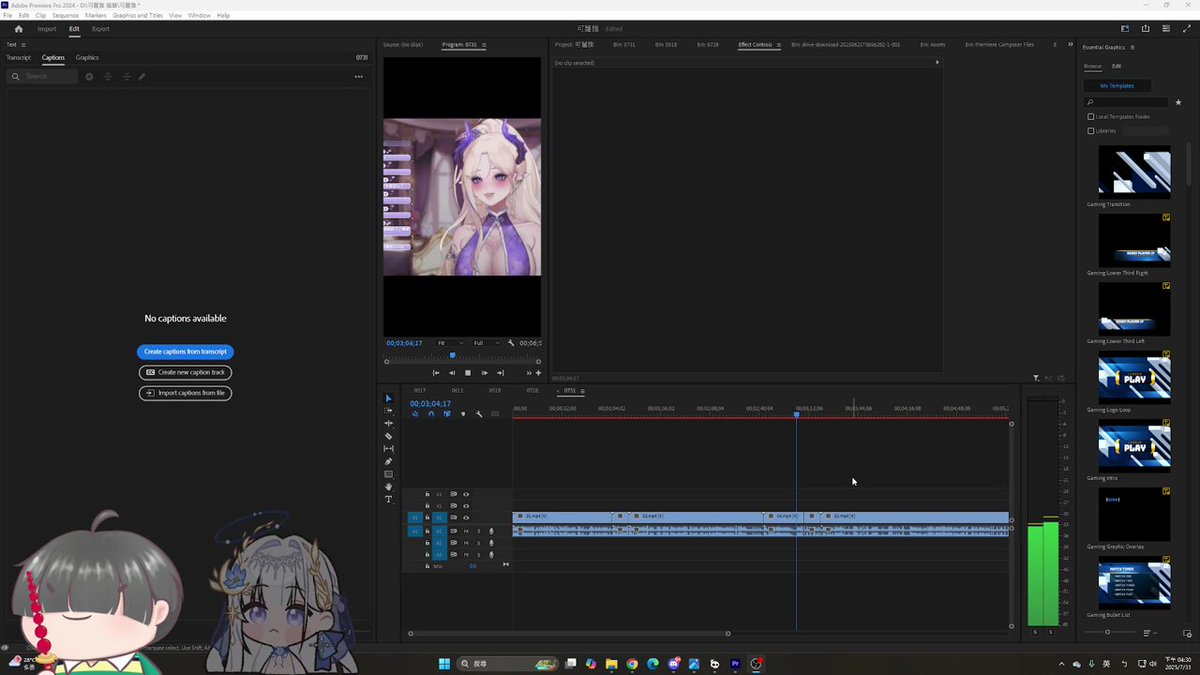The height and width of the screenshot is (675, 1200).
Task: Switch to Essential Graphics Edit tab
Action: [1116, 66]
